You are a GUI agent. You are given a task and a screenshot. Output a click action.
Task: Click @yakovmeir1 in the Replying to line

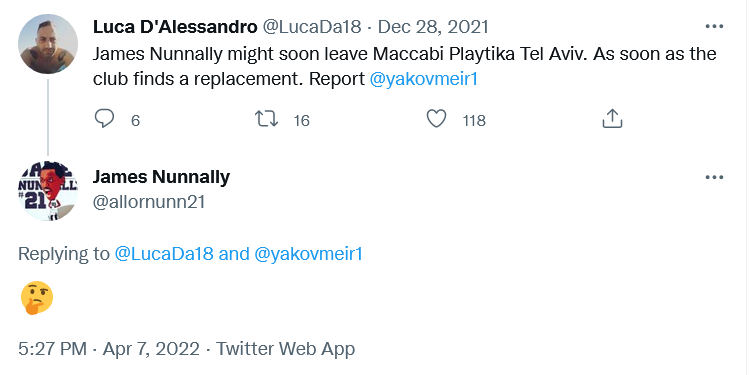pos(308,253)
